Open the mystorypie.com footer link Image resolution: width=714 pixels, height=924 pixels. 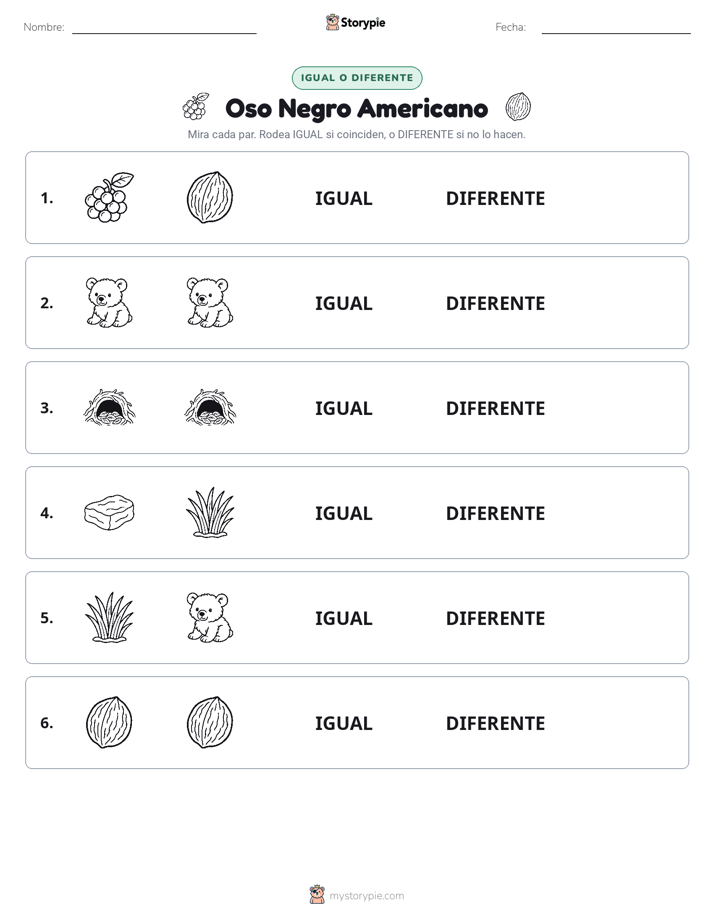click(357, 895)
